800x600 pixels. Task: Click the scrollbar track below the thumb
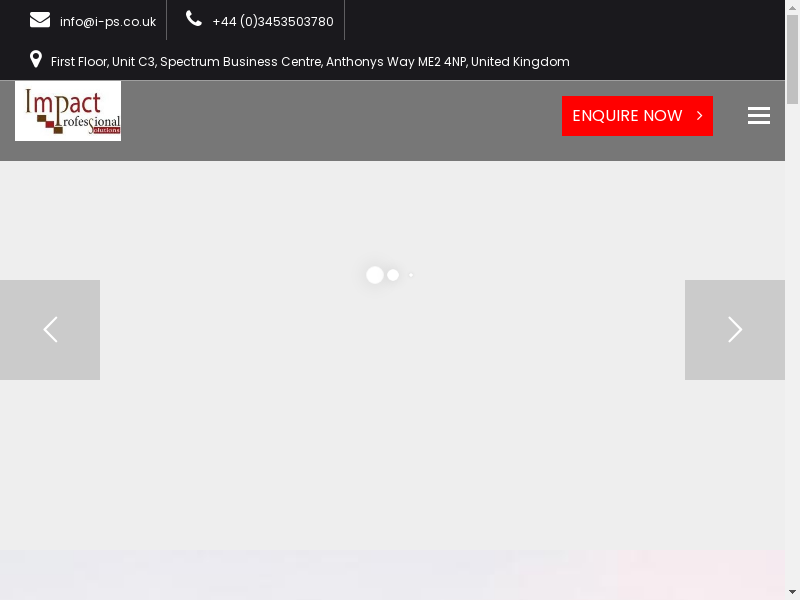pyautogui.click(x=792, y=350)
